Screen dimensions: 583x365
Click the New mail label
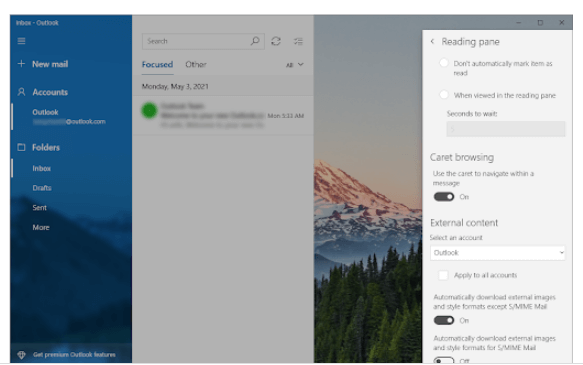[50, 64]
